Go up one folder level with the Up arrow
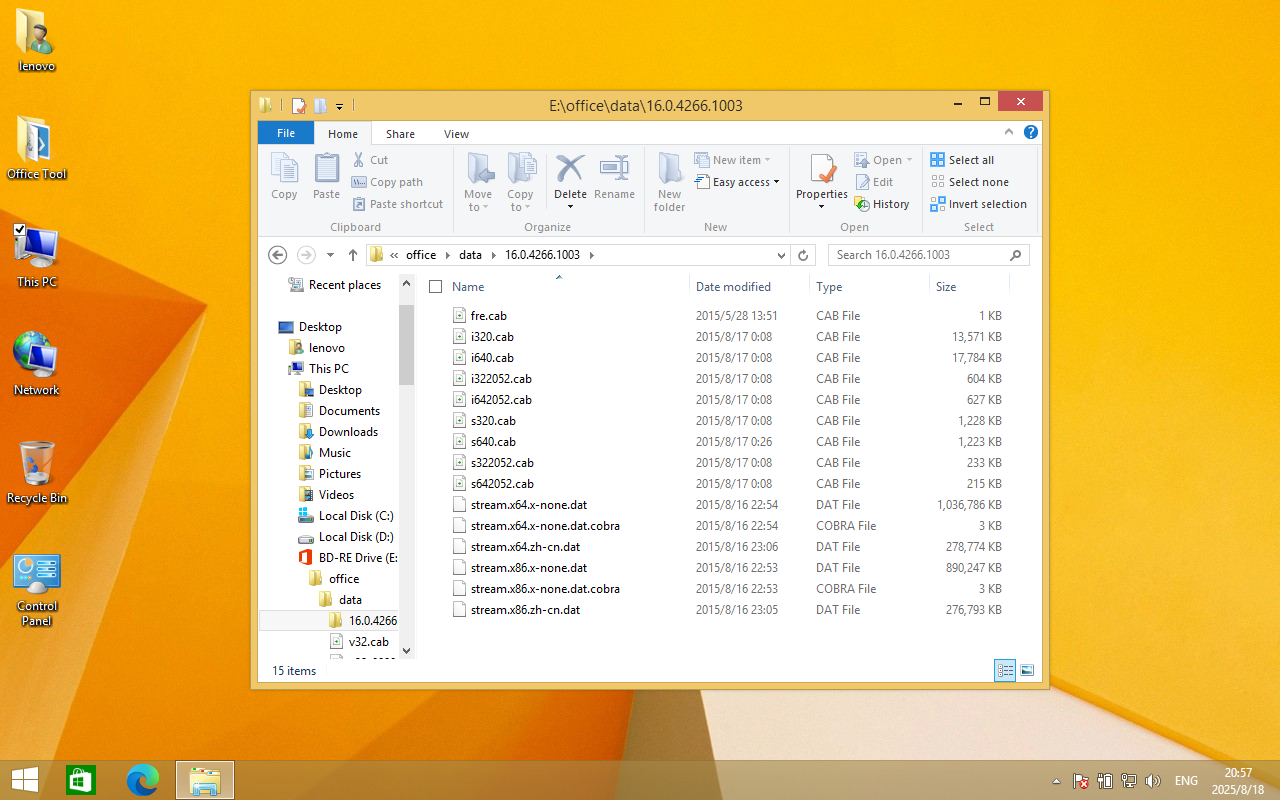1280x800 pixels. coord(352,255)
